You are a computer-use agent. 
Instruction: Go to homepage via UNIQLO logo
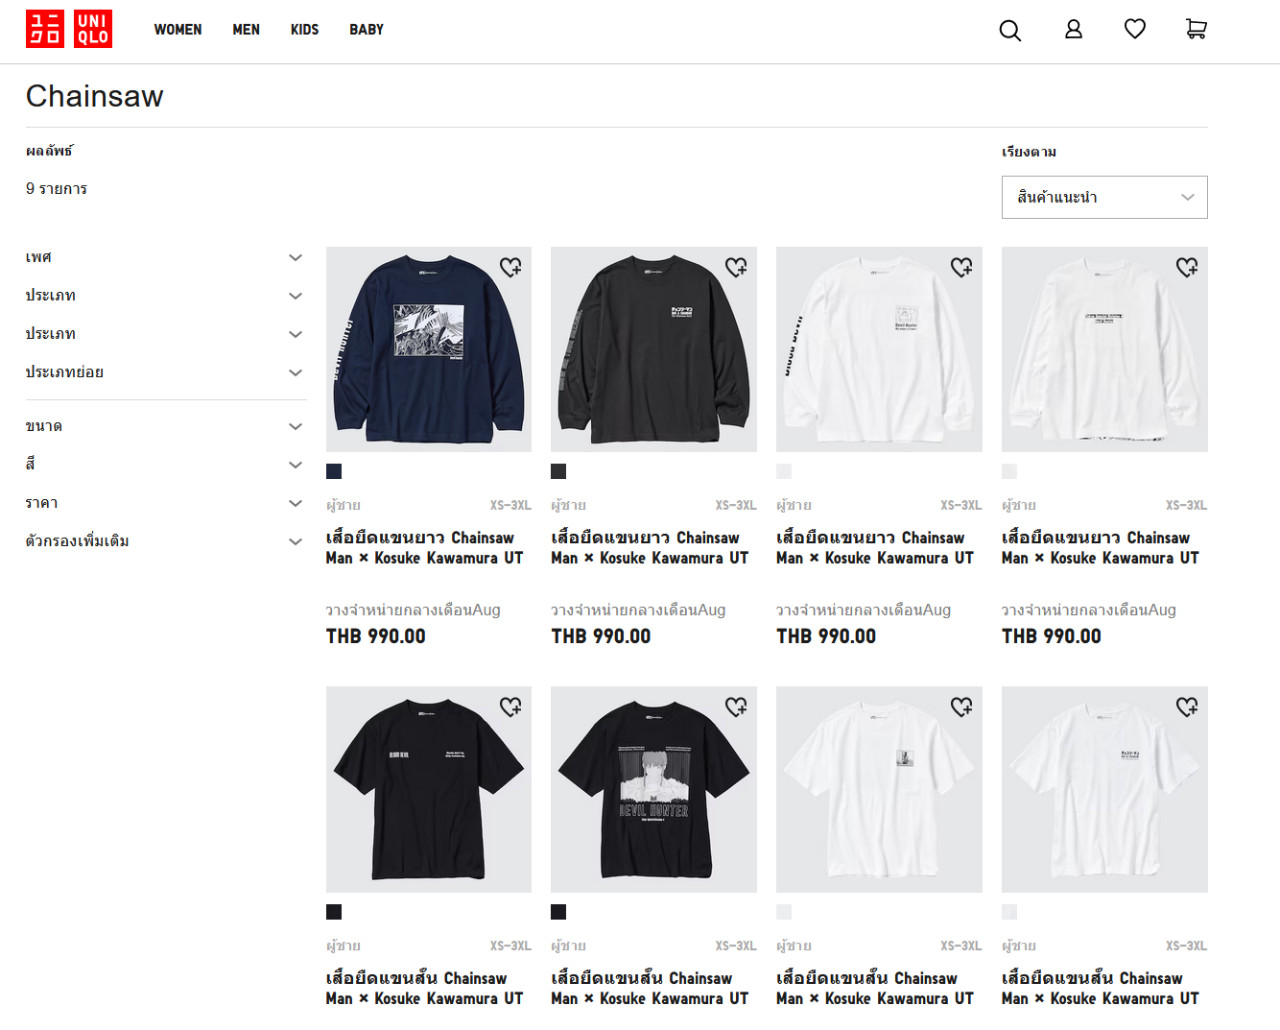(x=69, y=29)
